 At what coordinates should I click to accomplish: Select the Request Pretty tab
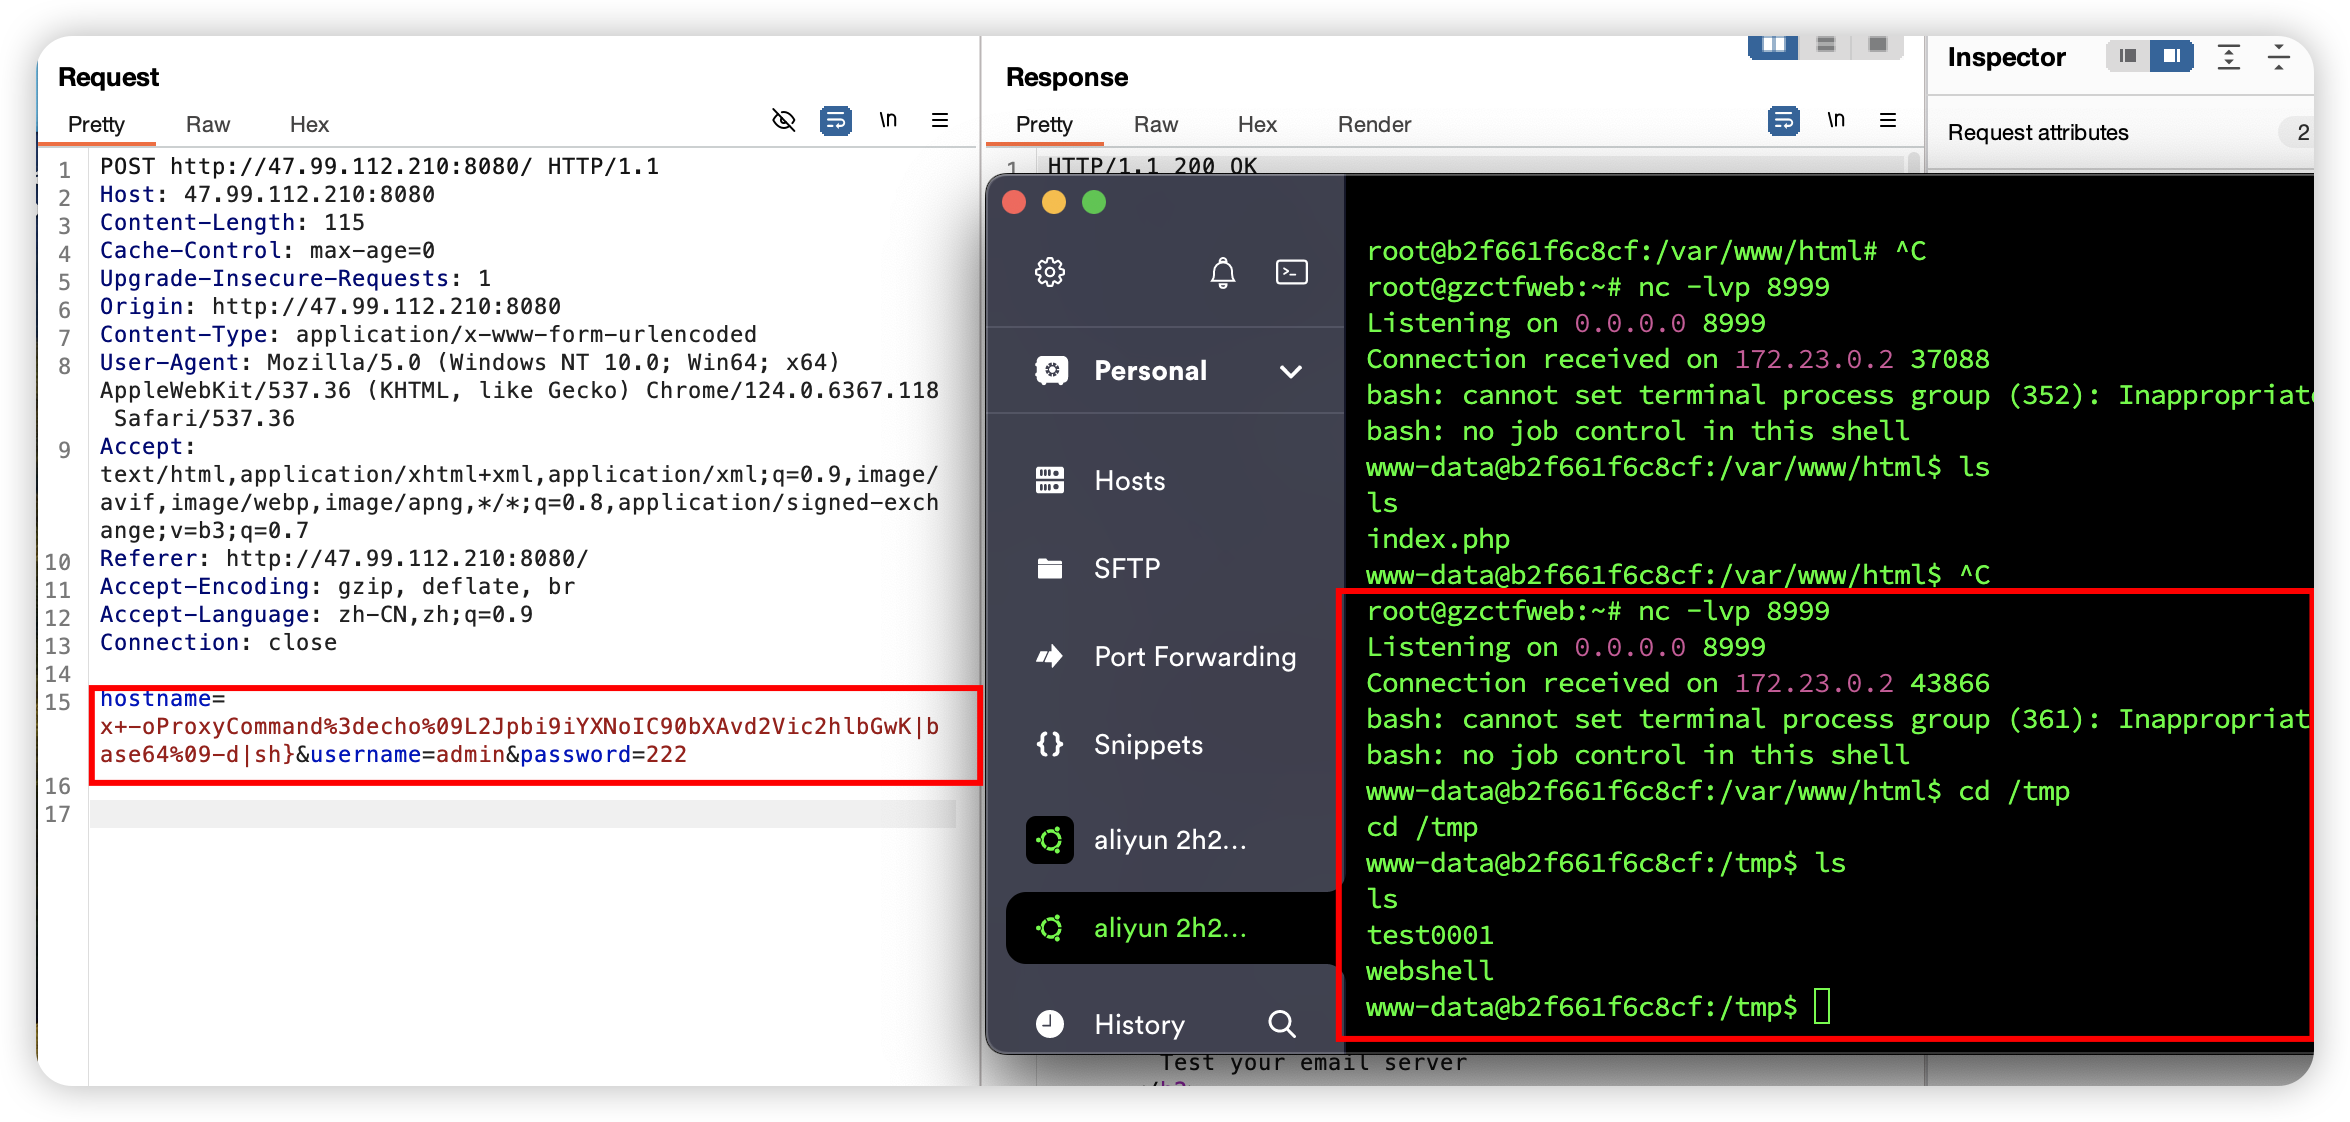(x=96, y=124)
